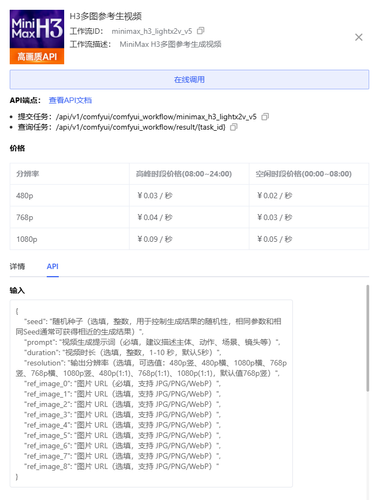Open the 查看API文档 link
This screenshot has width=380, height=500.
click(x=70, y=100)
